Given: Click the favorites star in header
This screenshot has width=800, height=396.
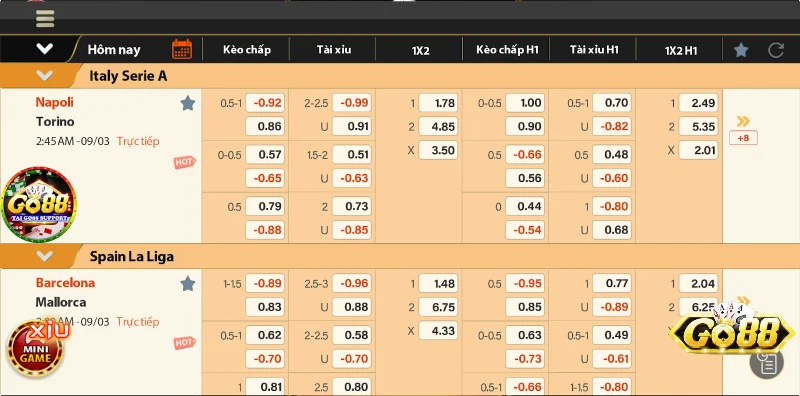Looking at the screenshot, I should [x=741, y=50].
